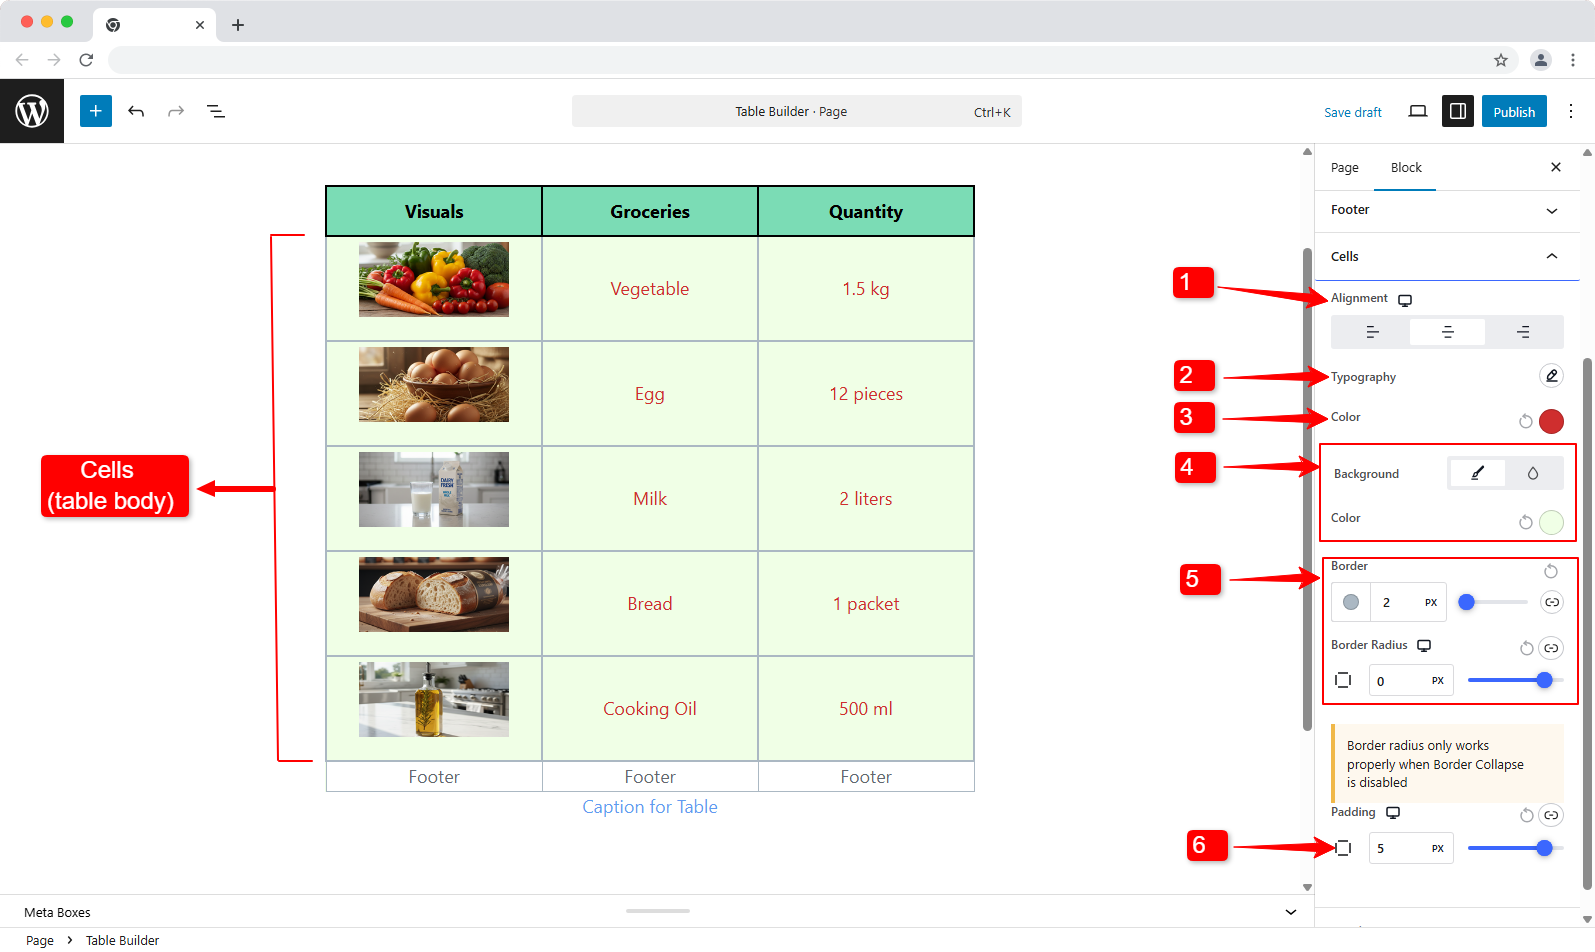The width and height of the screenshot is (1595, 952).
Task: Open Typography edit pencil icon
Action: tap(1551, 376)
